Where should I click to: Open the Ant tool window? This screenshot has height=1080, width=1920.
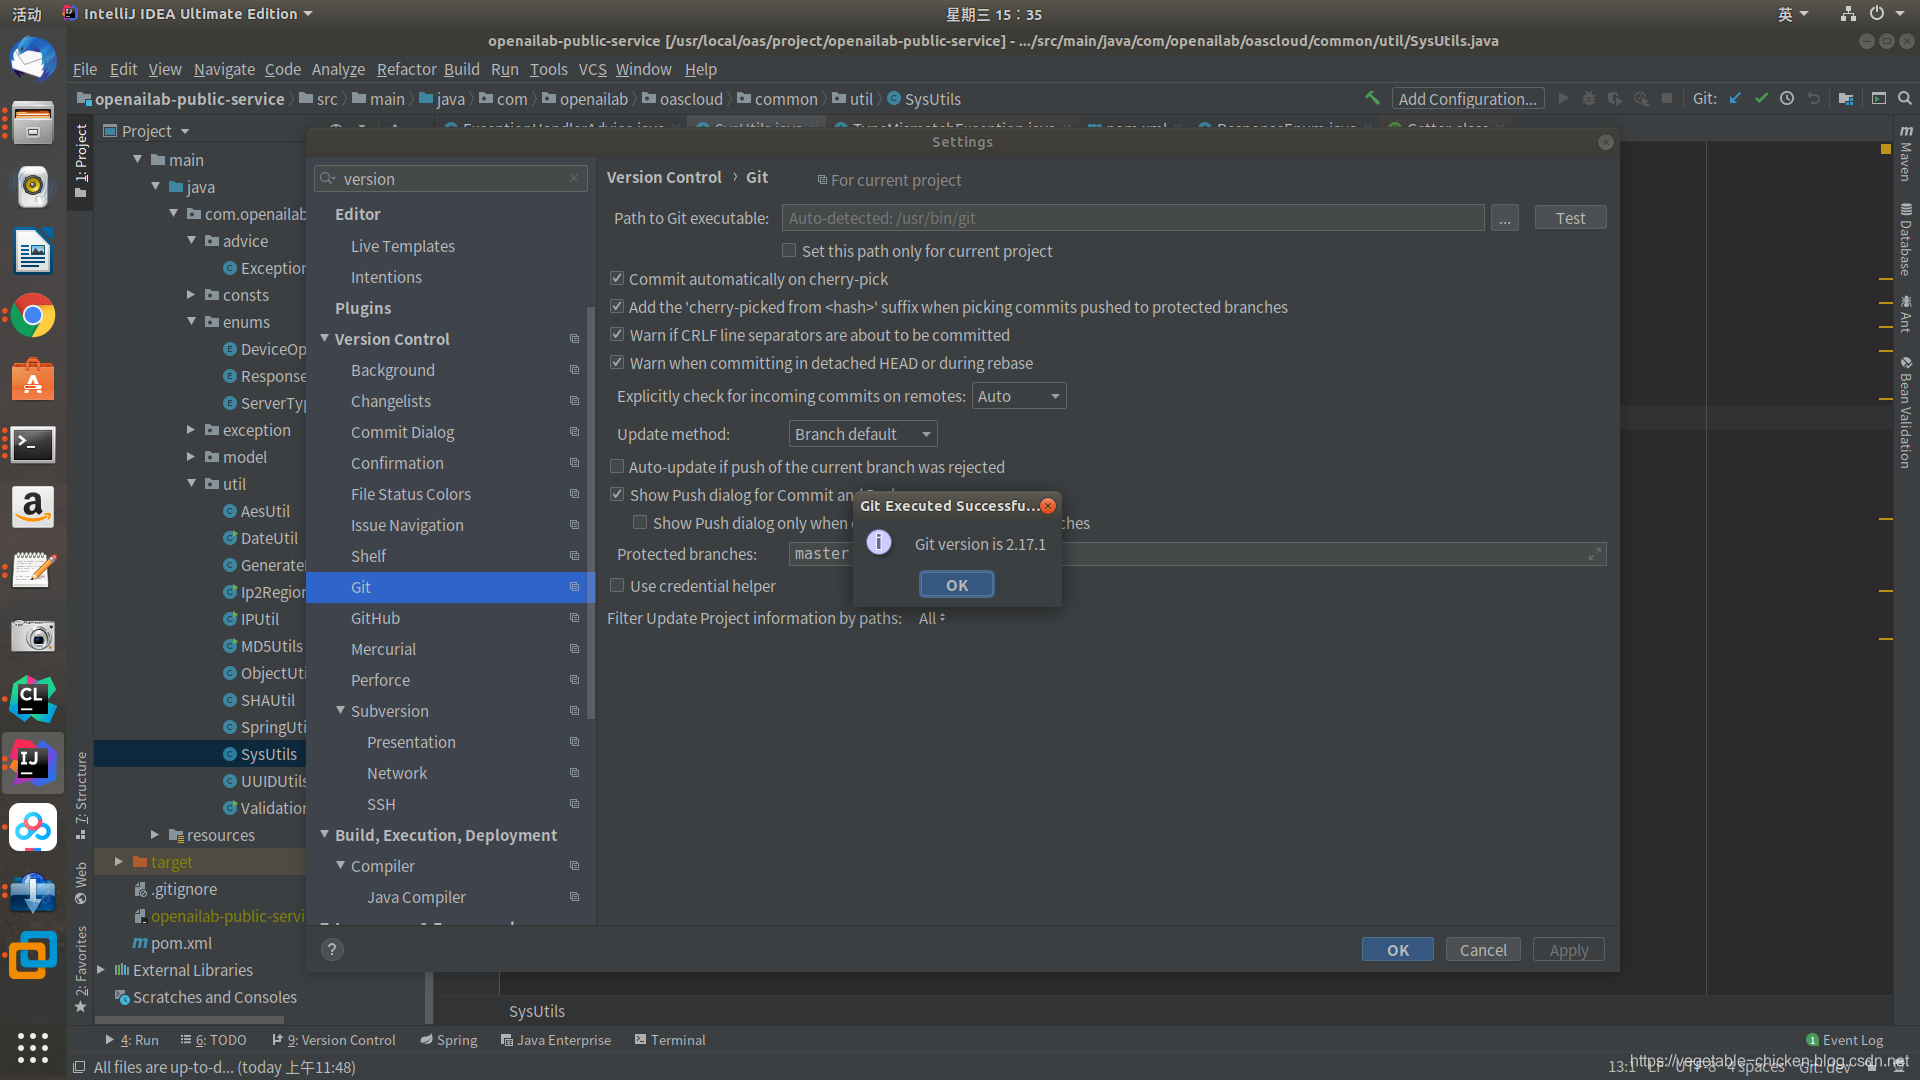click(1906, 318)
